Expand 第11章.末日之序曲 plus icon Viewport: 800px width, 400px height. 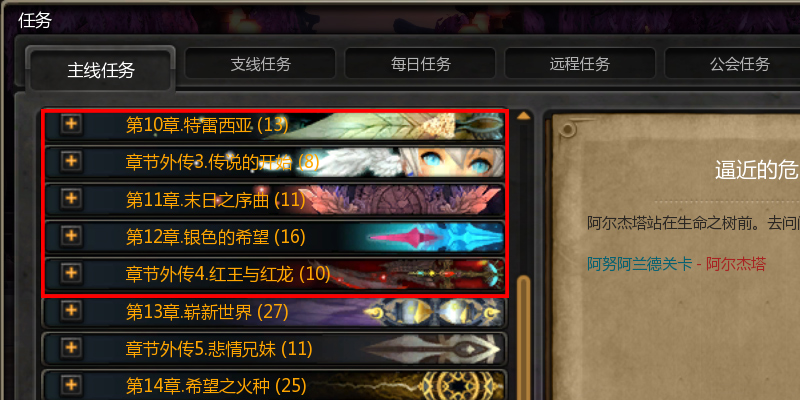(71, 198)
